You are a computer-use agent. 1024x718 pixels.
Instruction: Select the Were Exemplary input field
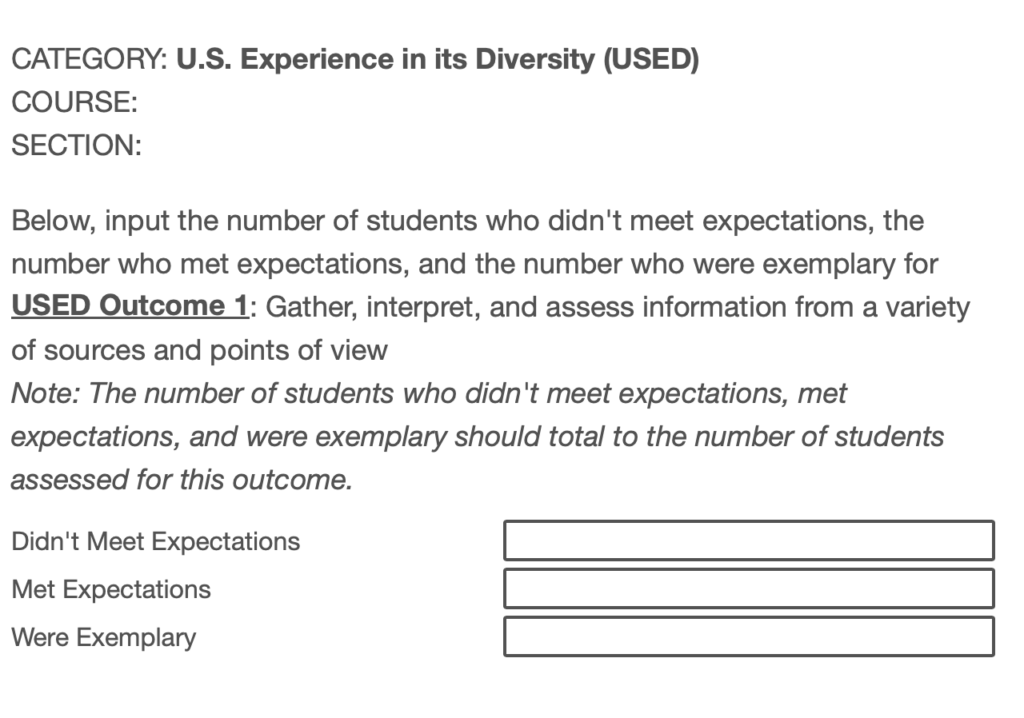[748, 637]
